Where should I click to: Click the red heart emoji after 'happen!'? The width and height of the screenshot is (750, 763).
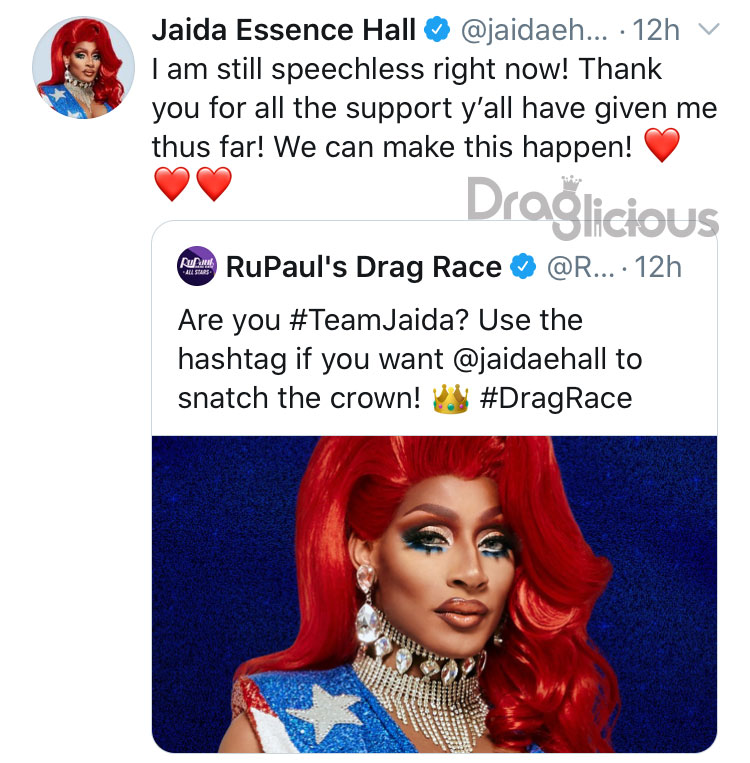(x=661, y=145)
